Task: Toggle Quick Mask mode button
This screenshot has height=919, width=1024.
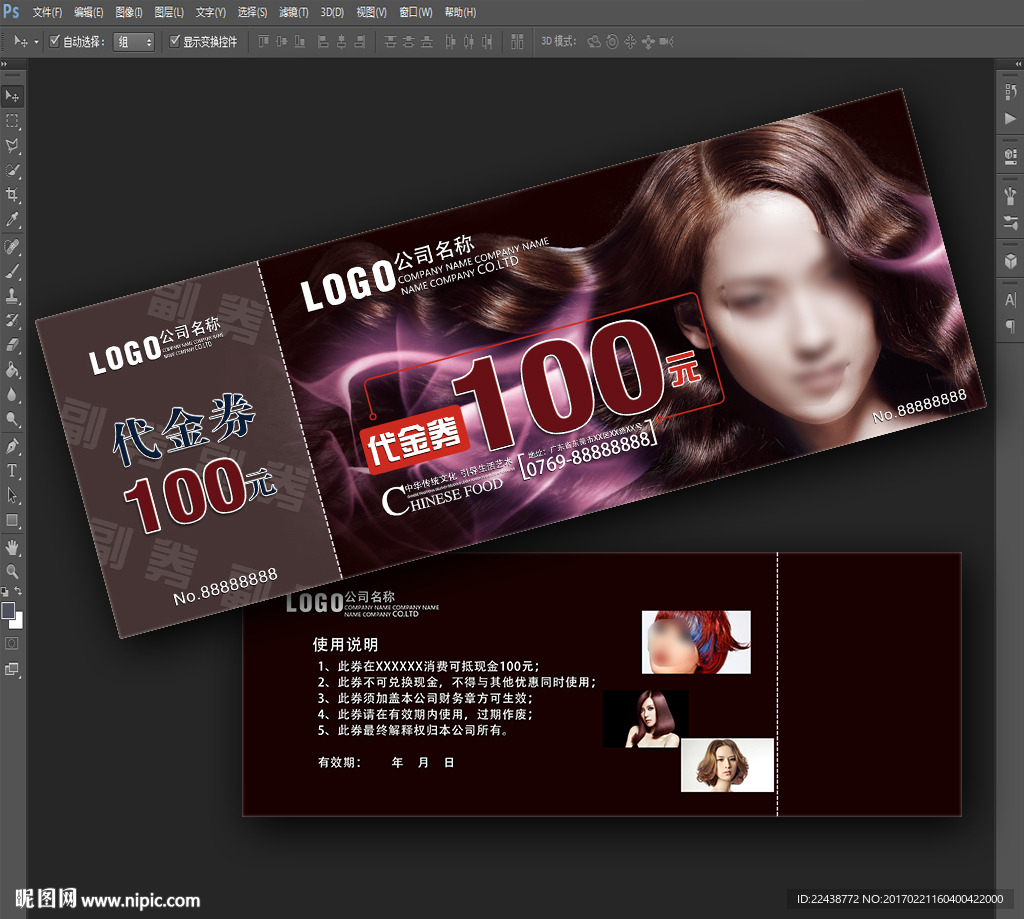Action: tap(12, 642)
